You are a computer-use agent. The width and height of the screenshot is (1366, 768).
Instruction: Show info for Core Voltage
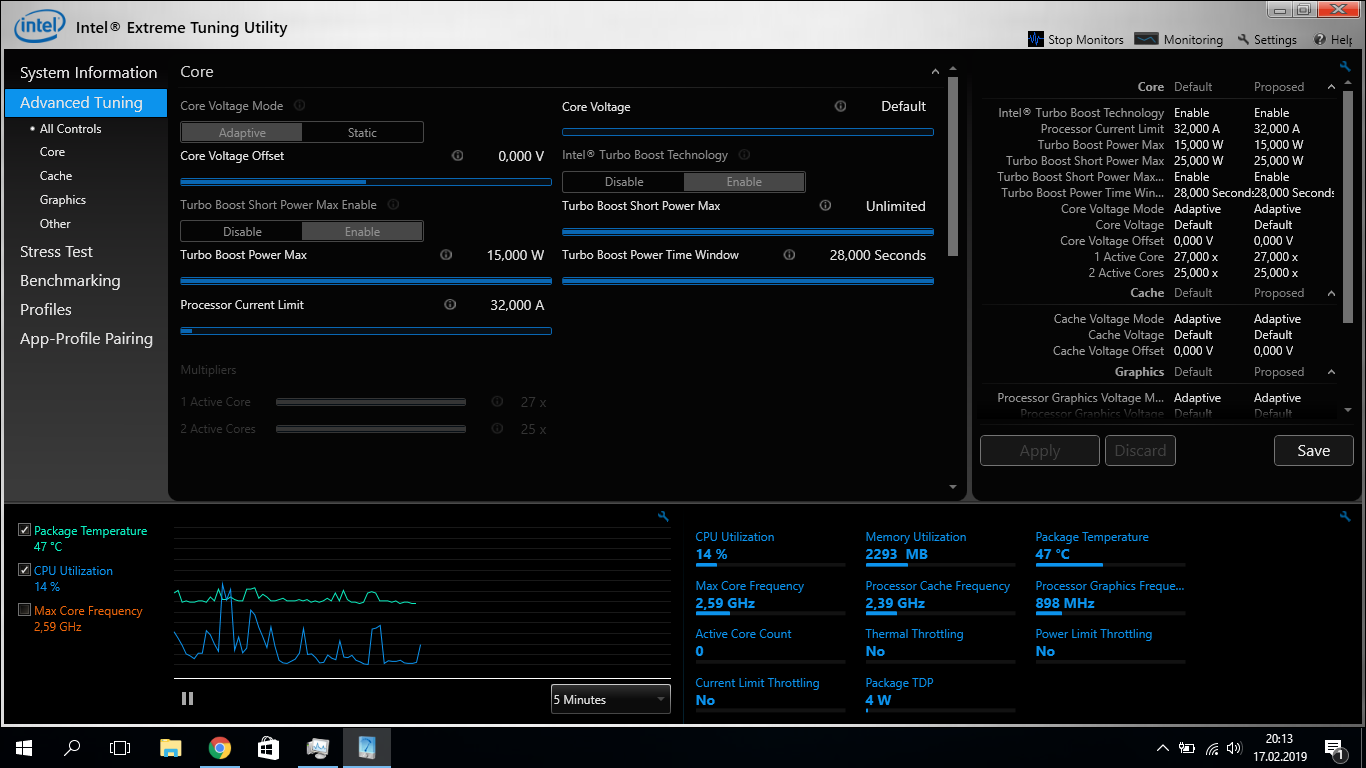click(x=840, y=106)
